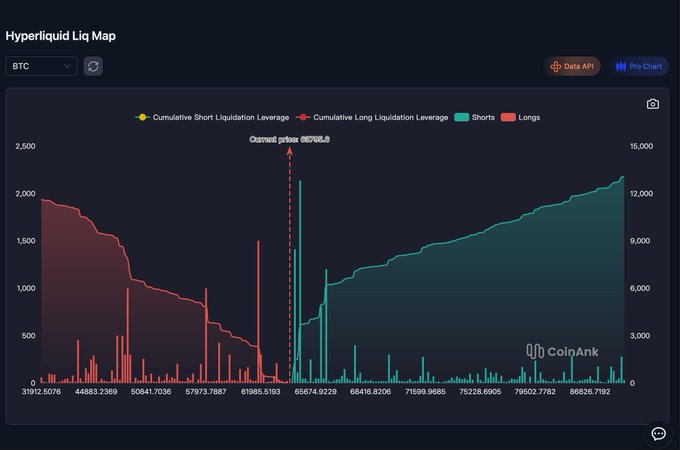
Task: Click the 31912.5076 x-axis label
Action: pyautogui.click(x=41, y=391)
